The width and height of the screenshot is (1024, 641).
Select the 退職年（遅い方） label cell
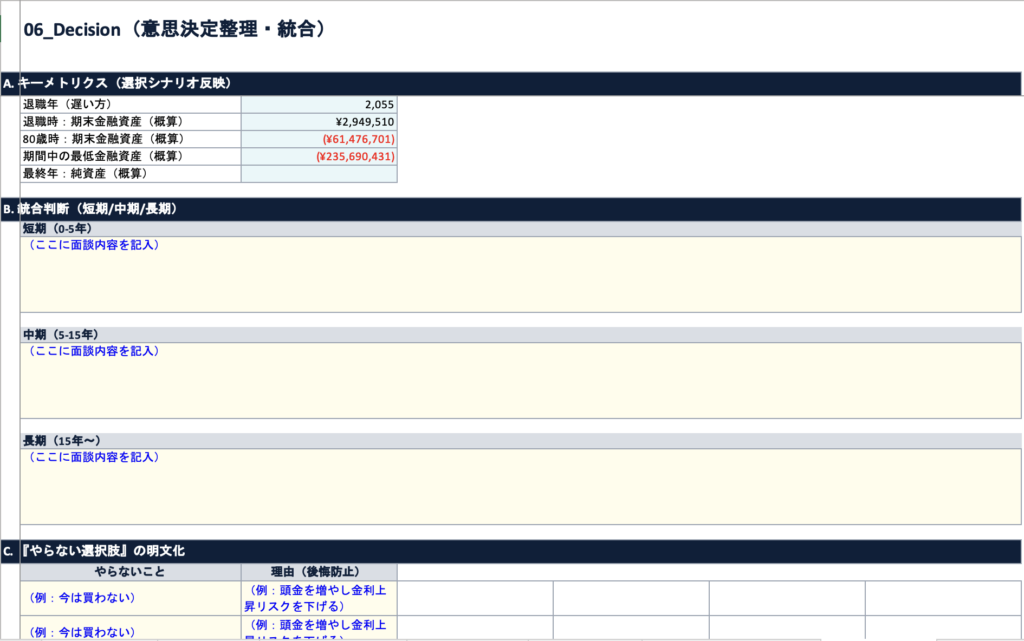click(x=130, y=104)
